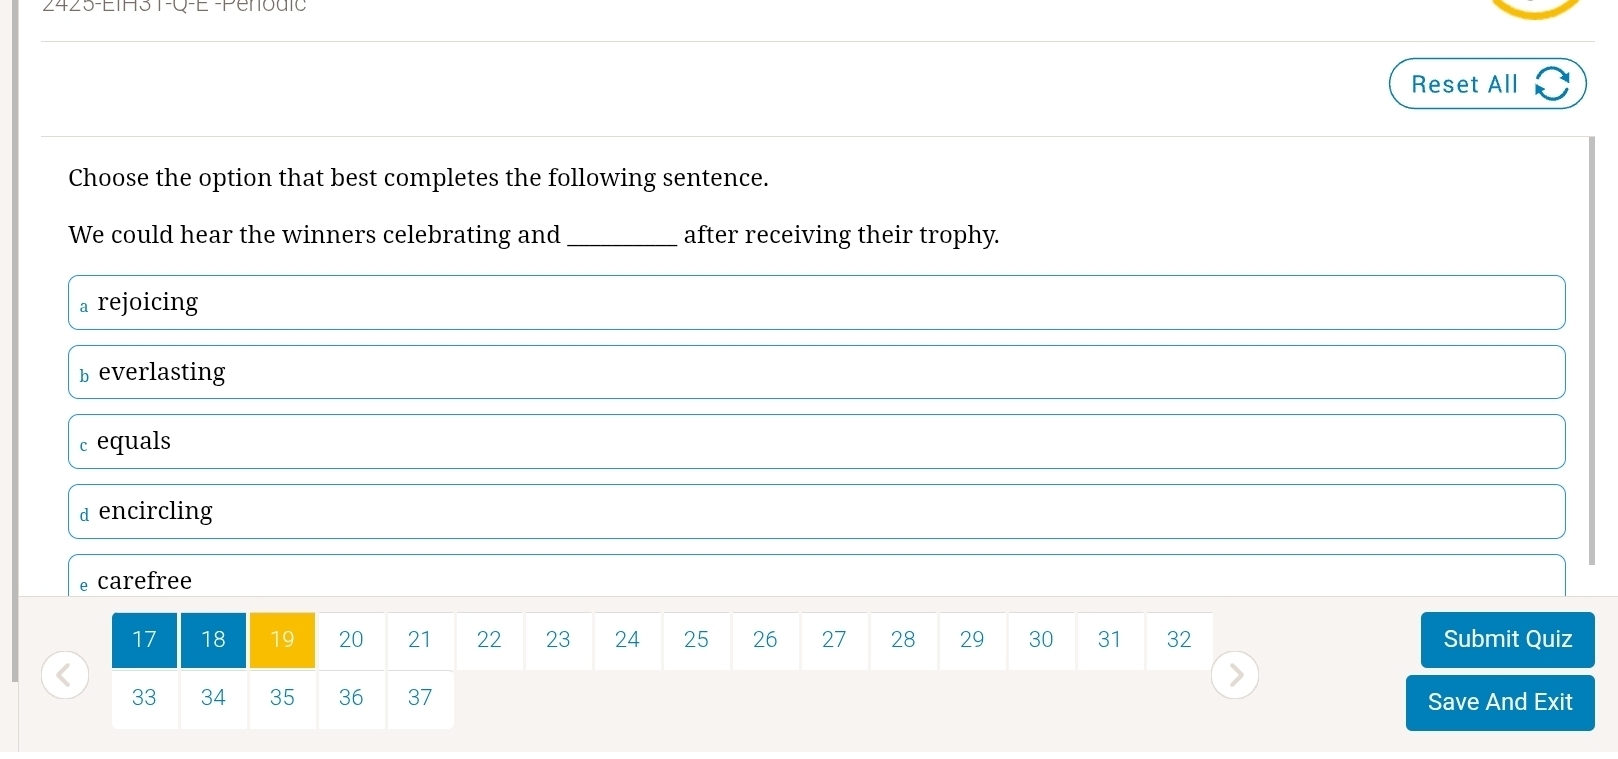Click Save And Exit button
Viewport: 1618px width, 759px height.
[x=1500, y=702]
